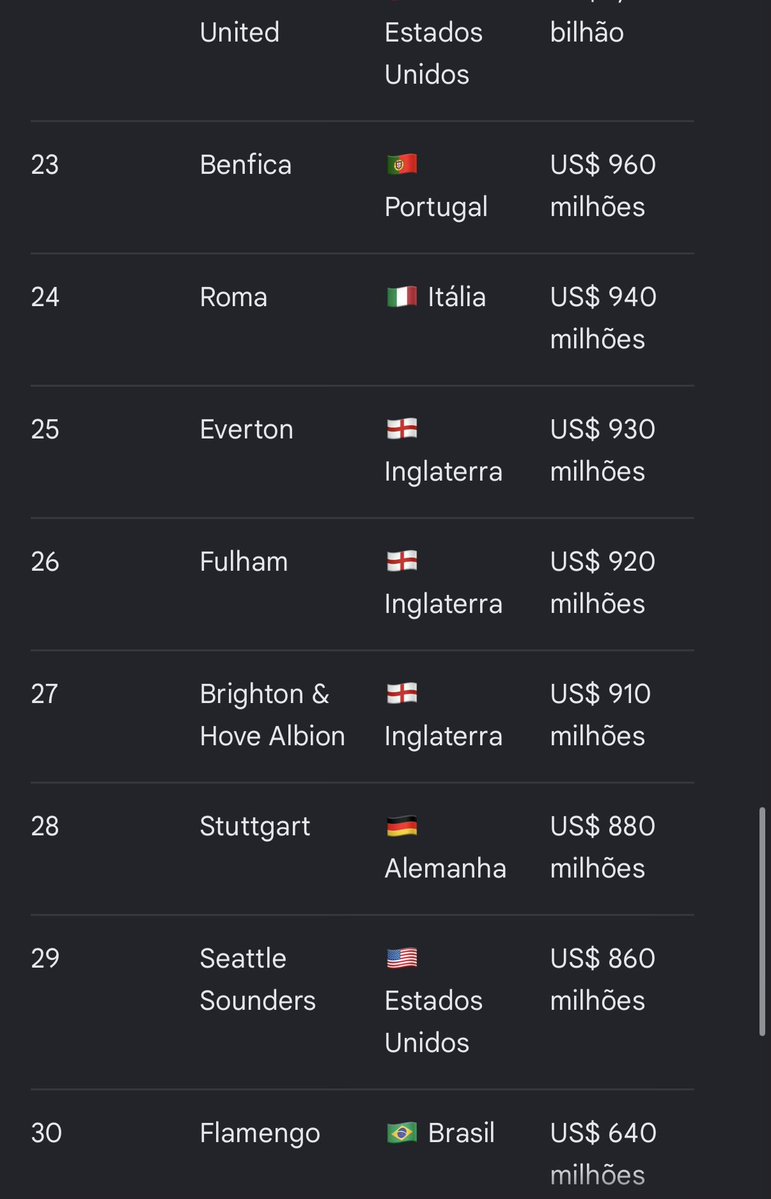Click the Italy flag next to Itália
The image size is (771, 1199).
pos(402,297)
